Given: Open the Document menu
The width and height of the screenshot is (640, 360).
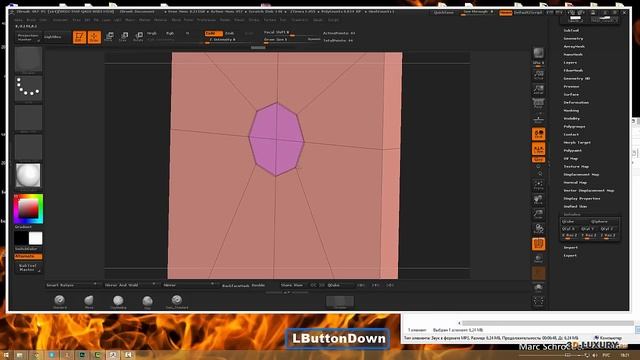Looking at the screenshot, I should pos(60,20).
